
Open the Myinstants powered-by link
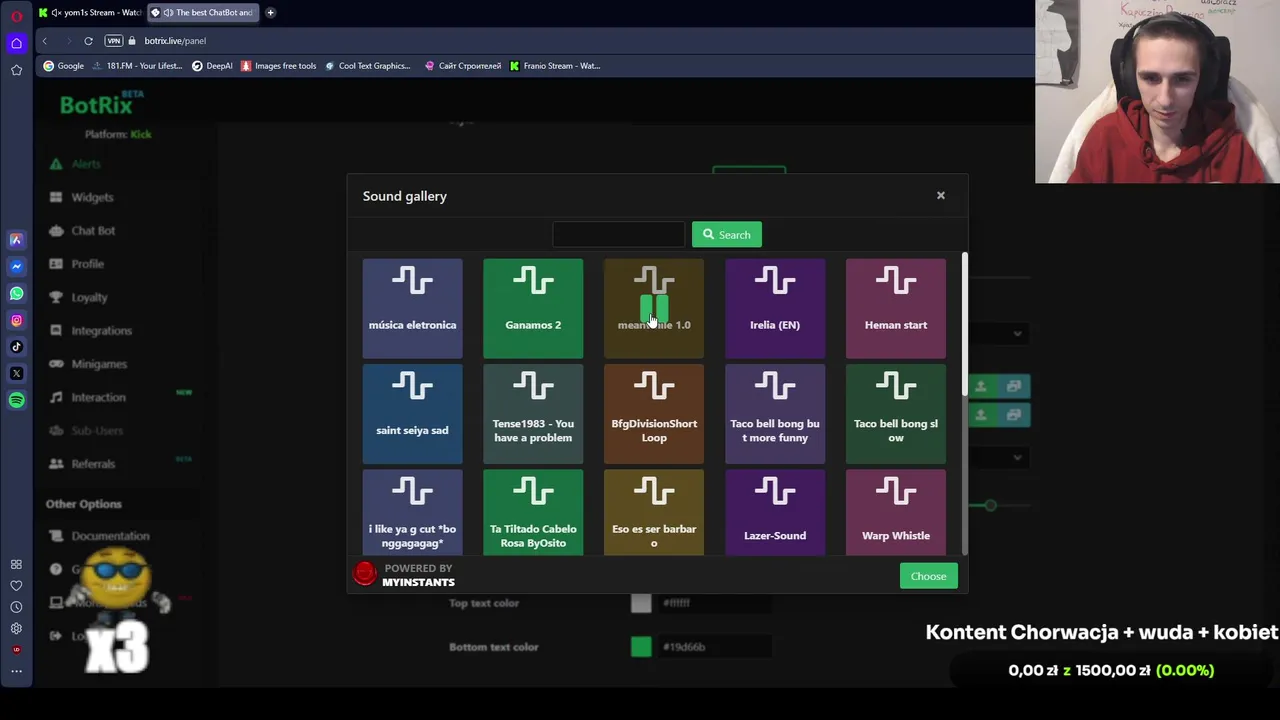point(404,575)
